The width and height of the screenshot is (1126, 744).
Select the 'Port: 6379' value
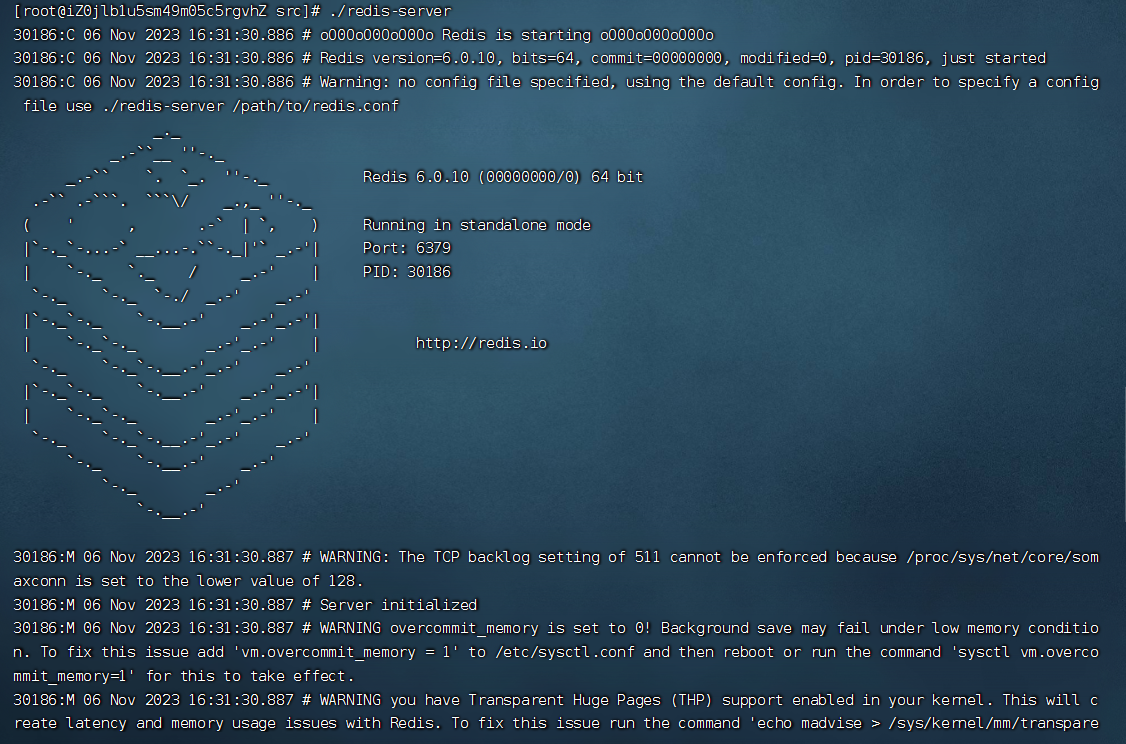pyautogui.click(x=406, y=248)
